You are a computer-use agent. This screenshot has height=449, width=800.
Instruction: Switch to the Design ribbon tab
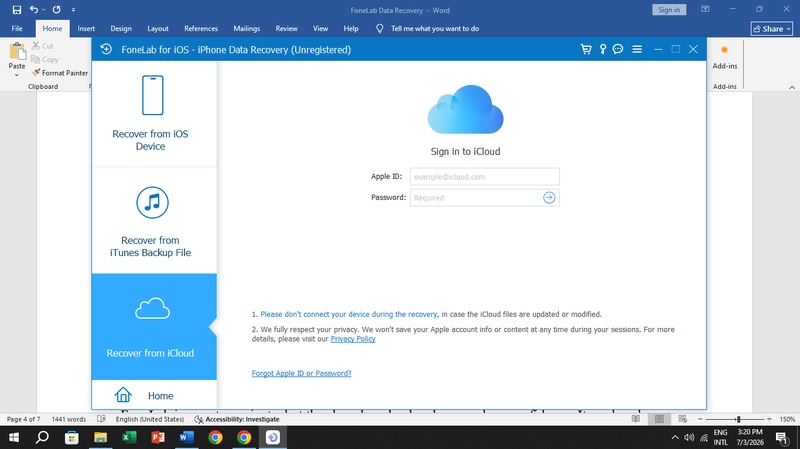(121, 29)
